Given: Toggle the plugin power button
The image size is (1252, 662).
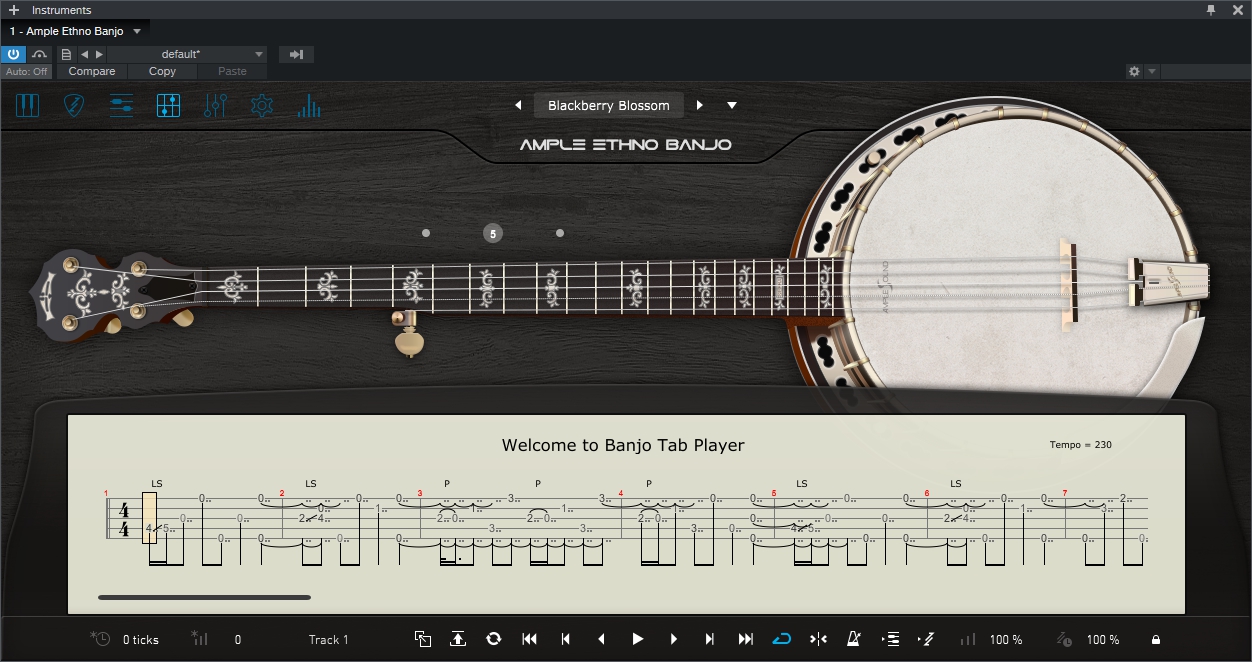Looking at the screenshot, I should pos(14,54).
